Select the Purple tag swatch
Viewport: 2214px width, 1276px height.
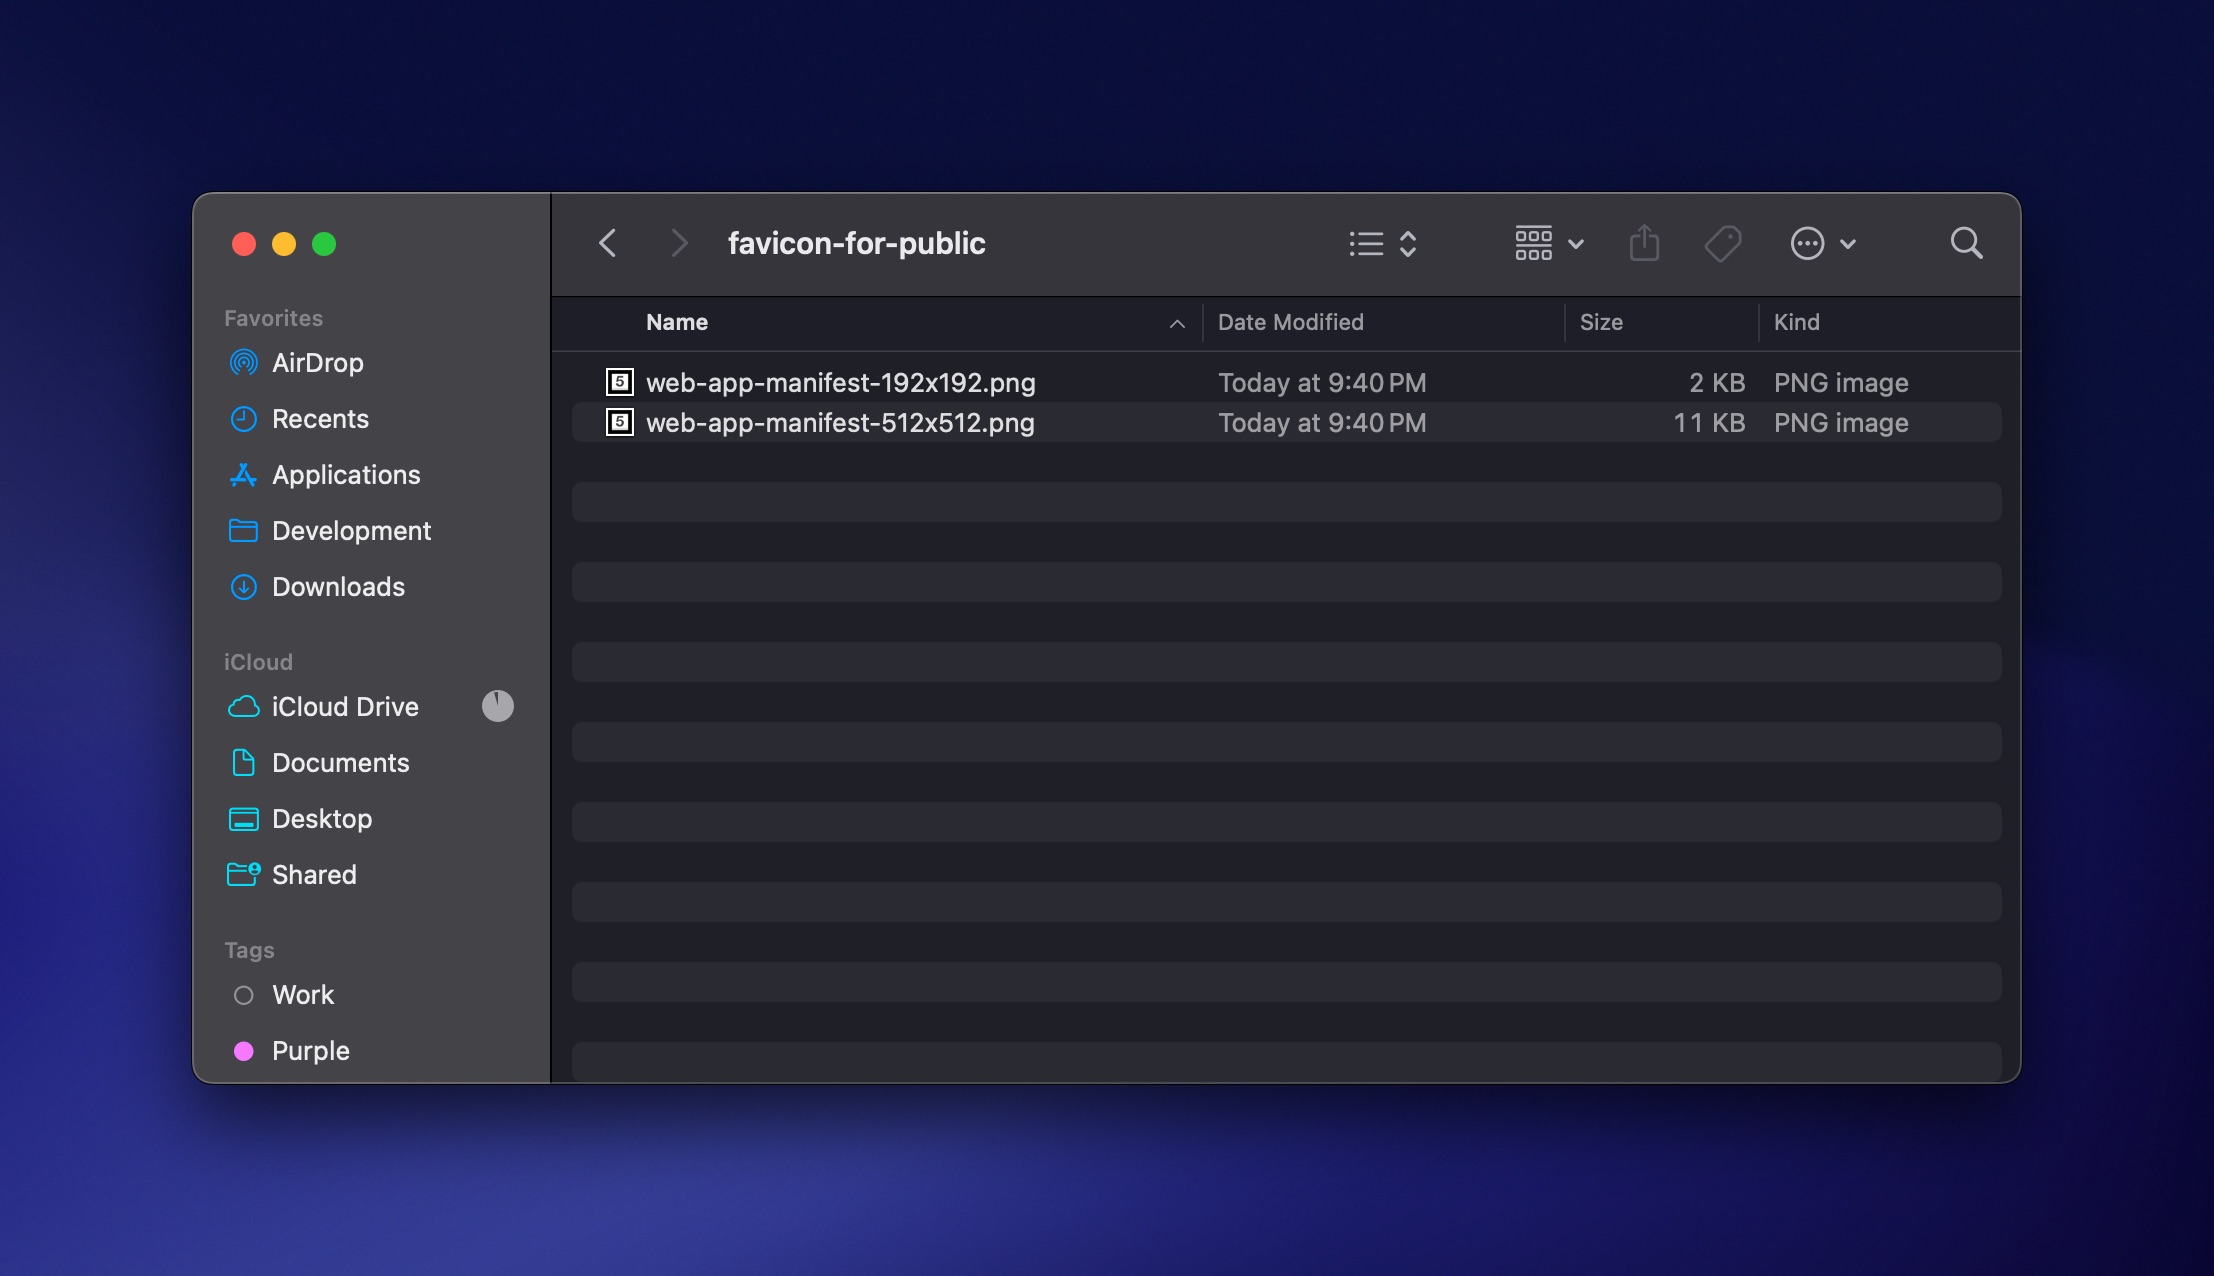pyautogui.click(x=243, y=1051)
